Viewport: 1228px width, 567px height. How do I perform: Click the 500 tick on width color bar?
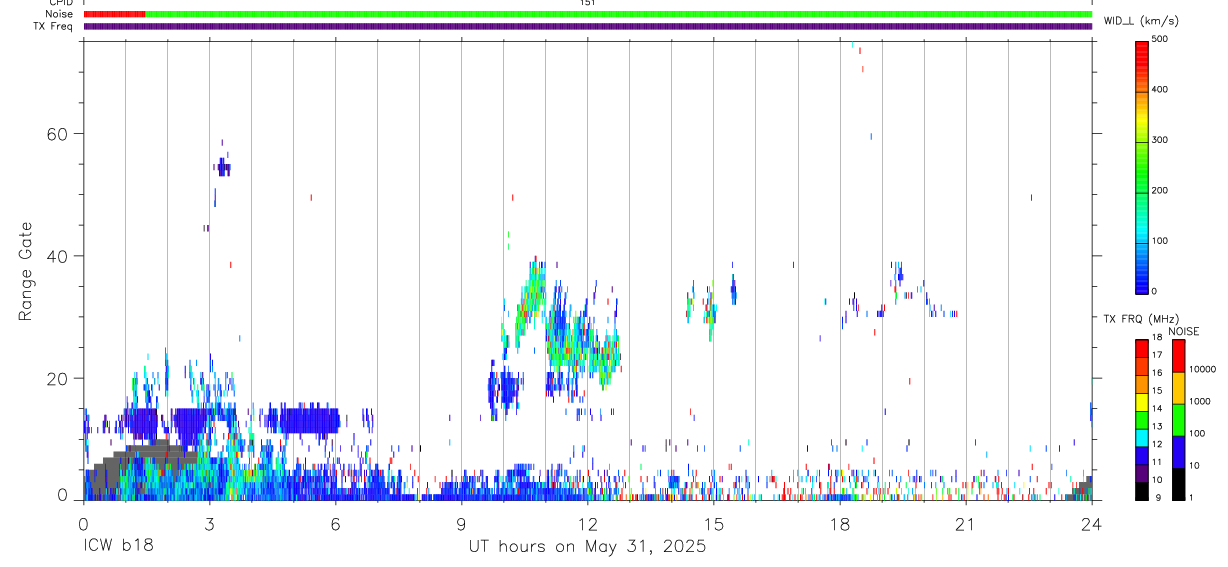pos(1160,39)
